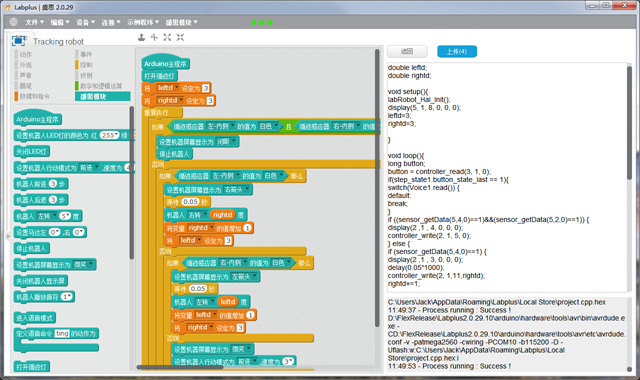Viewport: 640px width, 380px height.
Task: Click the 停止机器人 palette block
Action: click(x=31, y=248)
